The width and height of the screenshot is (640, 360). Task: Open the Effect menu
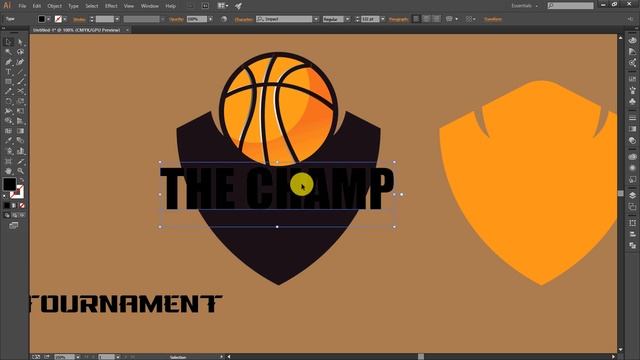111,6
